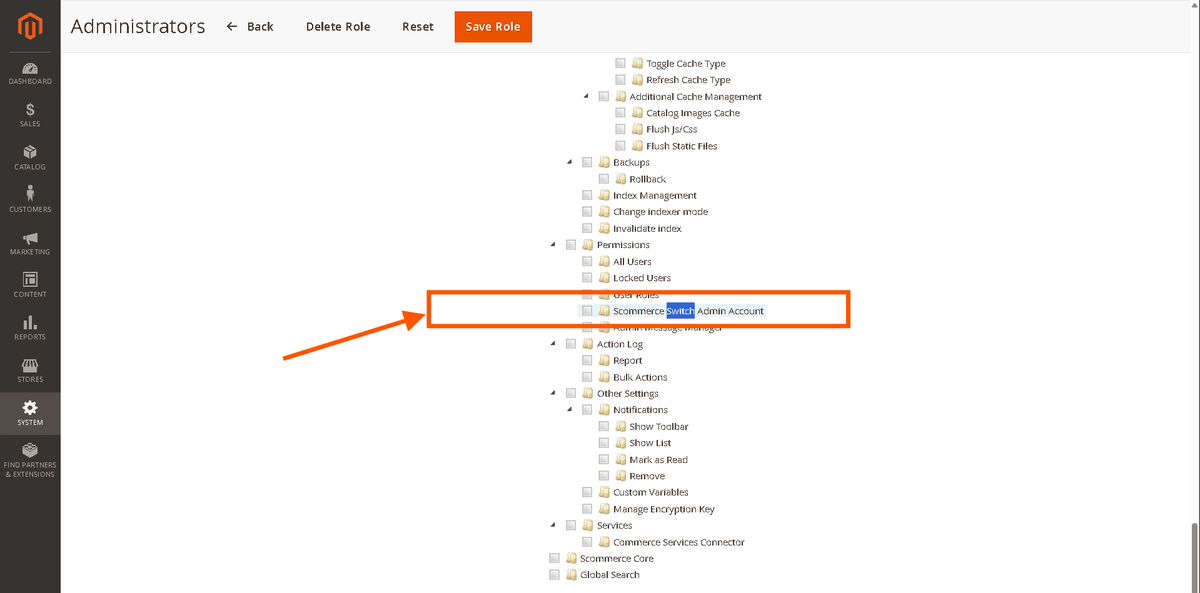Check the Scommerce Switch Admin Account checkbox
The image size is (1200, 593).
588,311
